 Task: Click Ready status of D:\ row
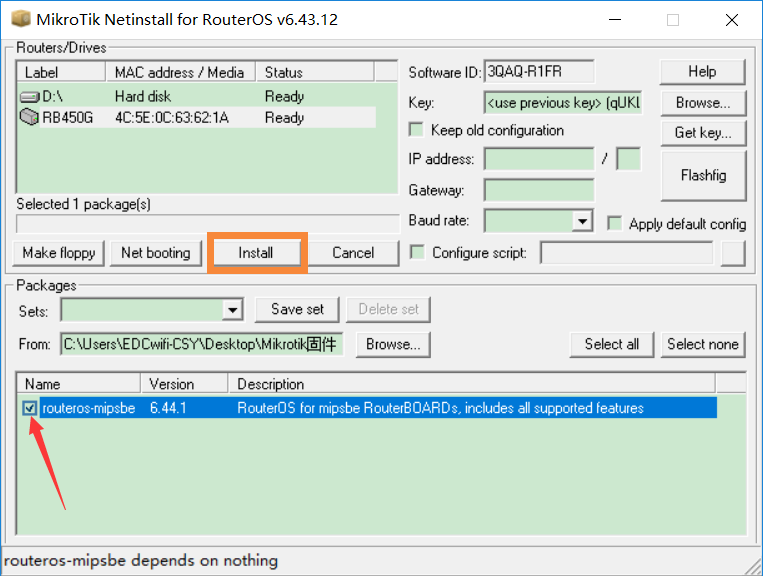(x=285, y=96)
